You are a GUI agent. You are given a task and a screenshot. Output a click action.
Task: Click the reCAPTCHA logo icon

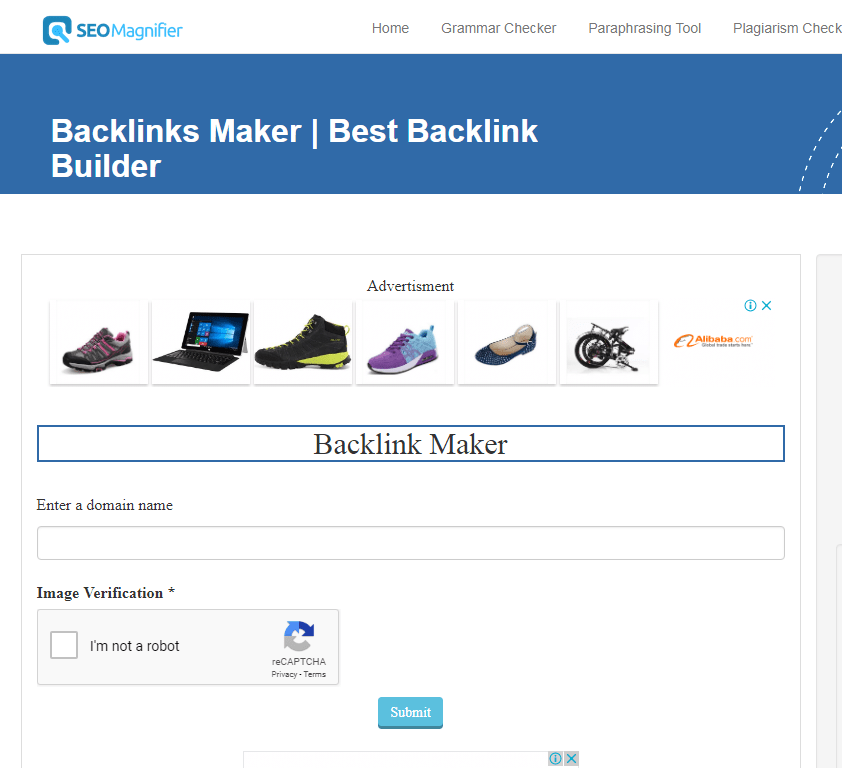coord(299,636)
